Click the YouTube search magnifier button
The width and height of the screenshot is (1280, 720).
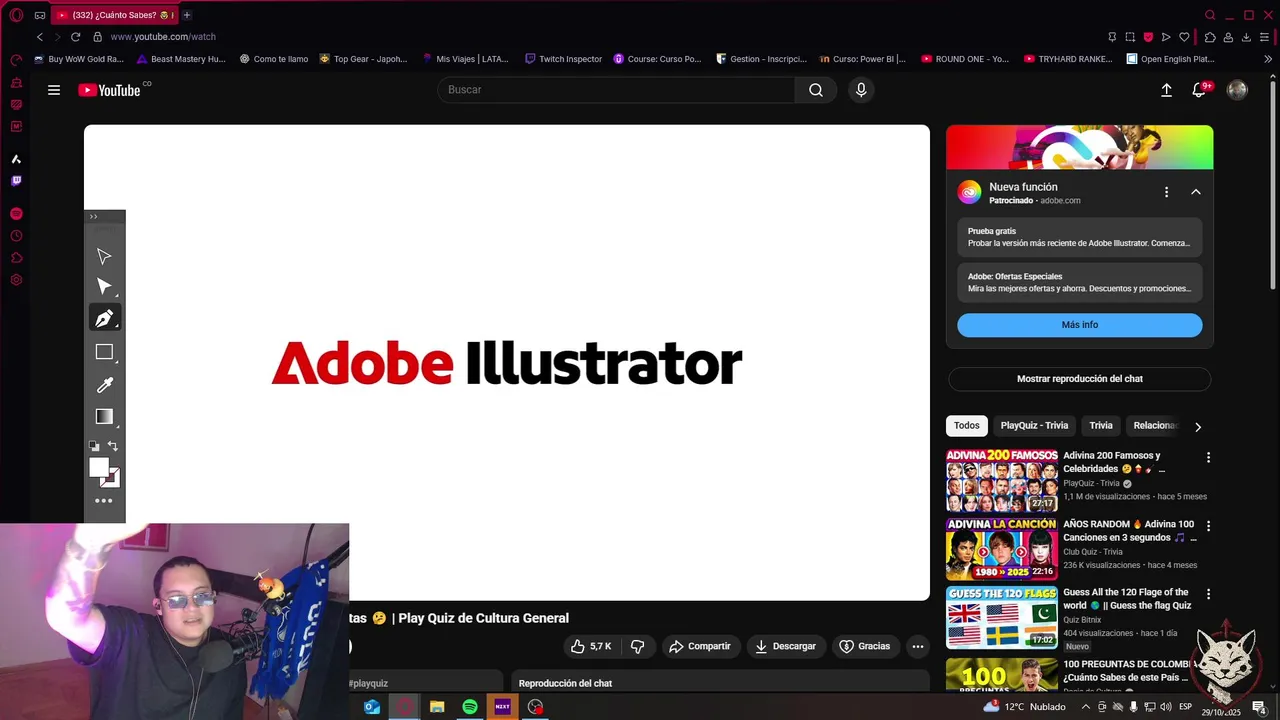(x=816, y=90)
